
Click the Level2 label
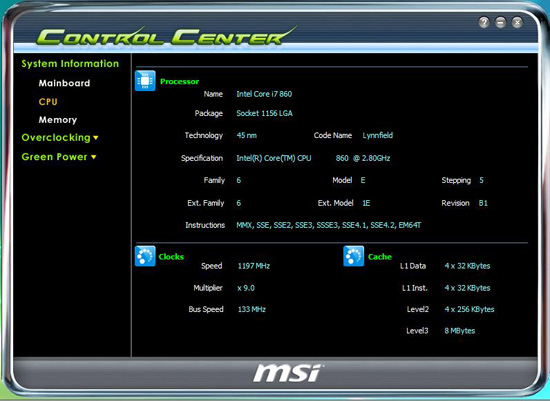click(418, 309)
